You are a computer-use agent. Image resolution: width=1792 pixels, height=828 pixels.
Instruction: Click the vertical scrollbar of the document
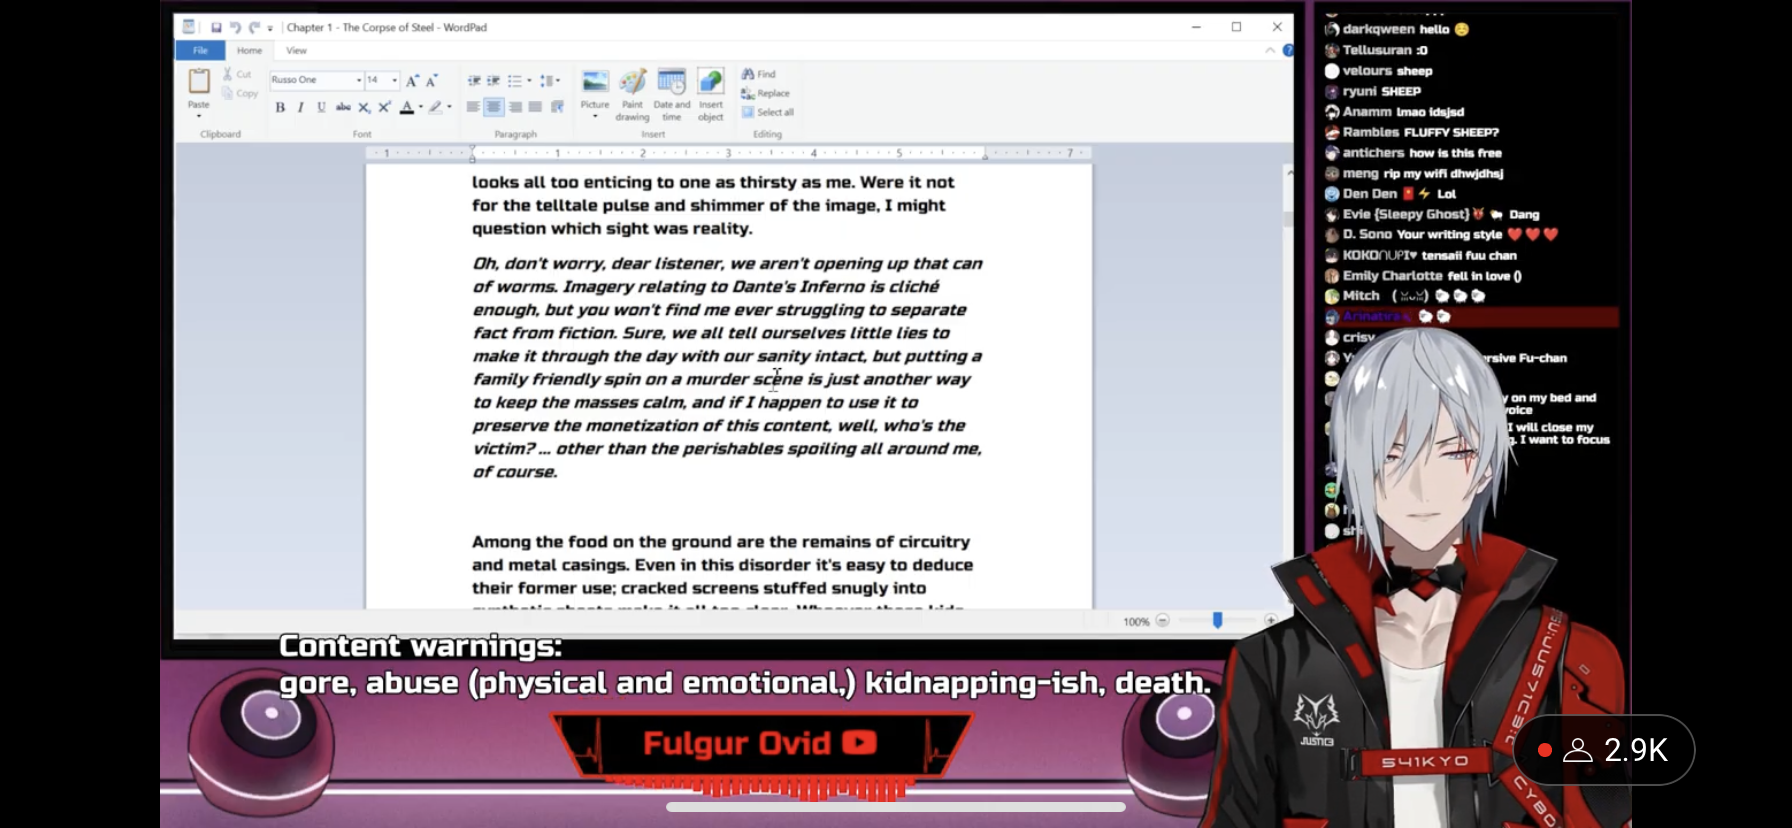coord(1288,388)
